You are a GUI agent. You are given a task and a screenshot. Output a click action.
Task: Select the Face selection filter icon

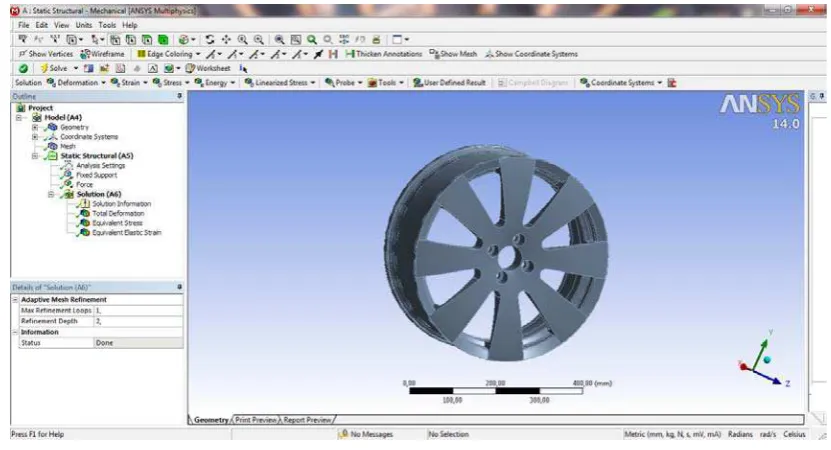point(147,39)
